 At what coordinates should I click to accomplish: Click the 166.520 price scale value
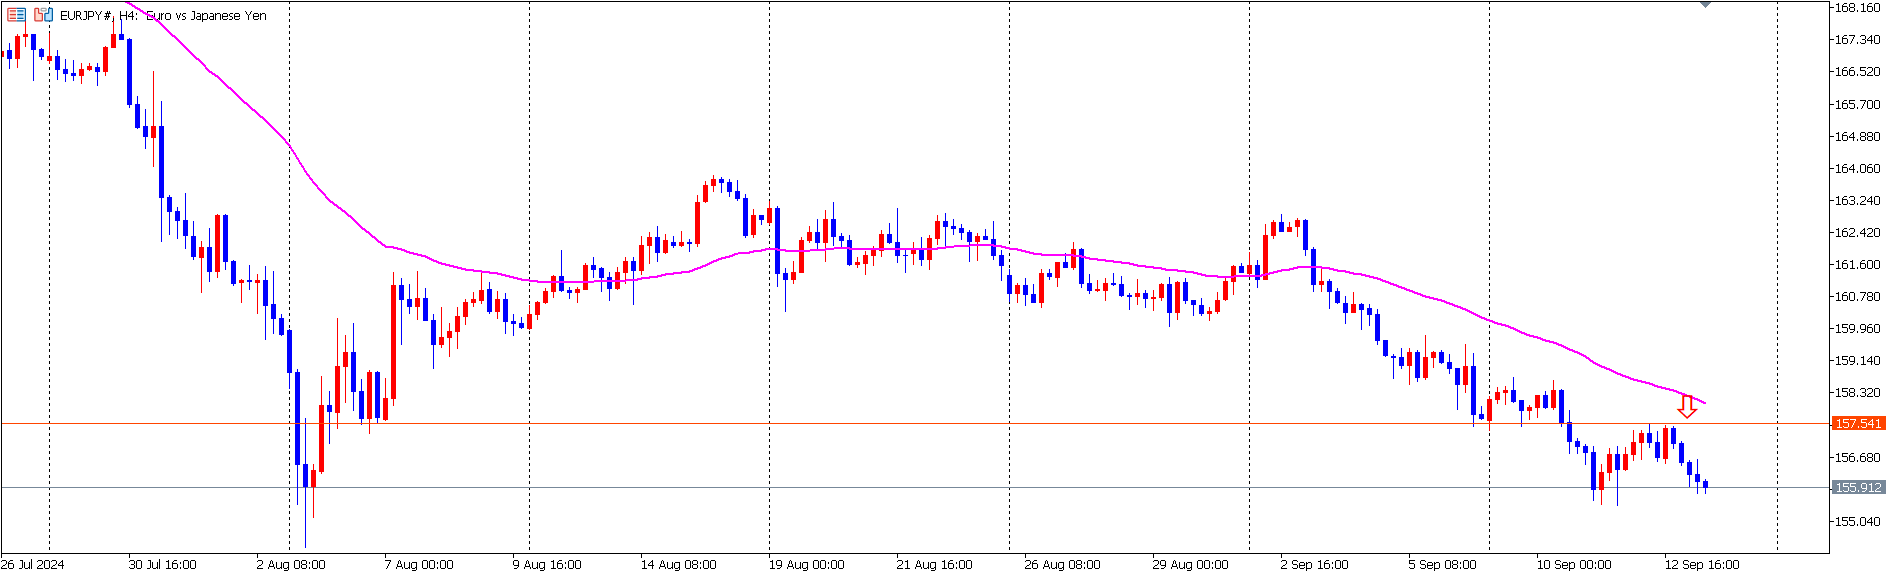point(1858,72)
